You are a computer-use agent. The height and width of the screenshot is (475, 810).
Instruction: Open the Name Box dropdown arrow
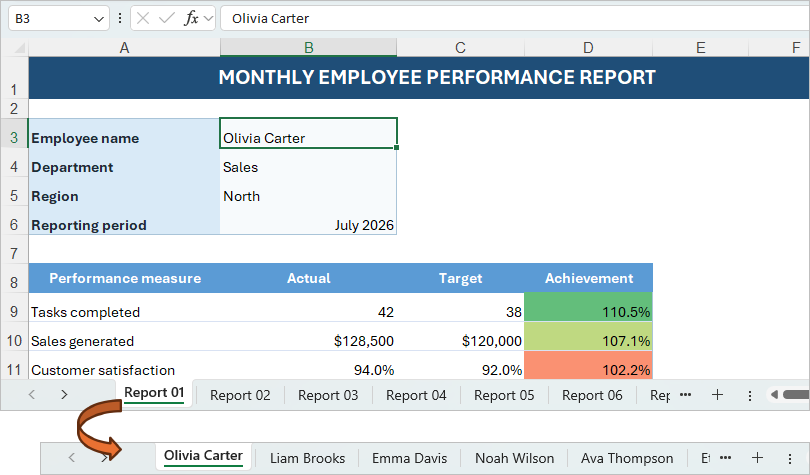click(x=99, y=19)
